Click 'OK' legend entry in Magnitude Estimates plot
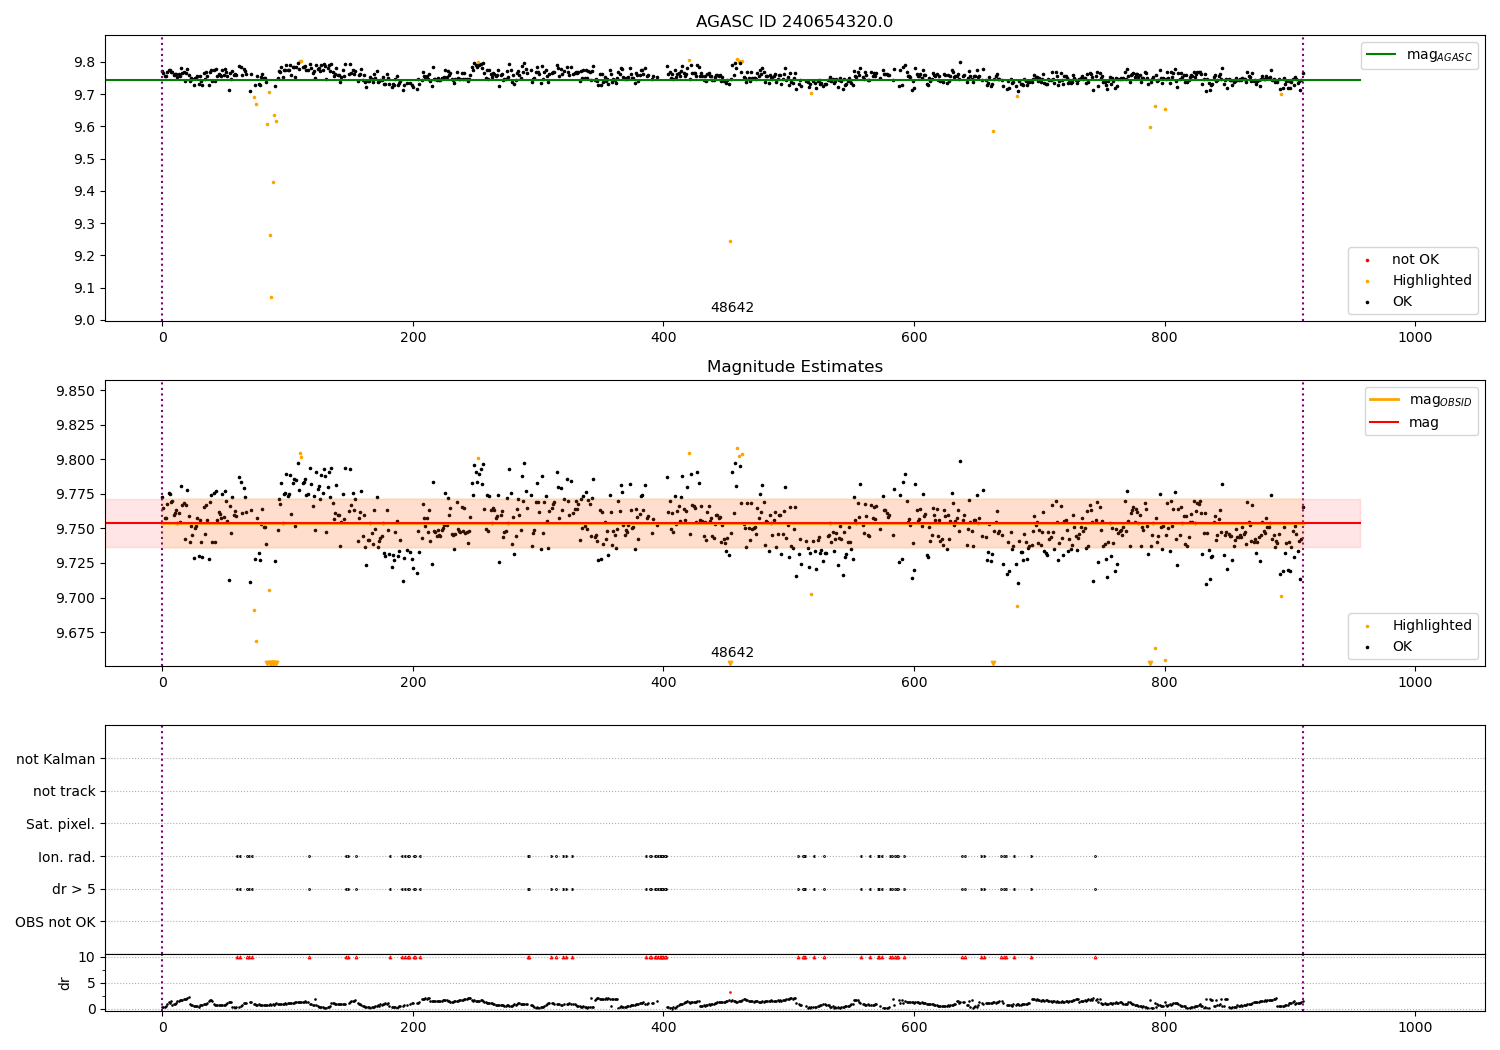Image resolution: width=1500 pixels, height=1050 pixels. pyautogui.click(x=1402, y=647)
